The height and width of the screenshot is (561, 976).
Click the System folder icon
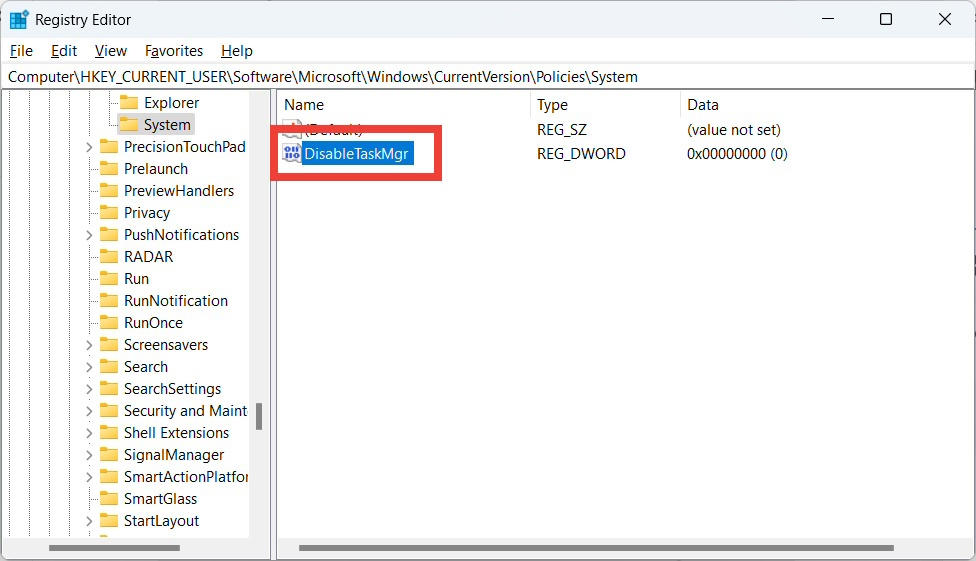coord(129,125)
